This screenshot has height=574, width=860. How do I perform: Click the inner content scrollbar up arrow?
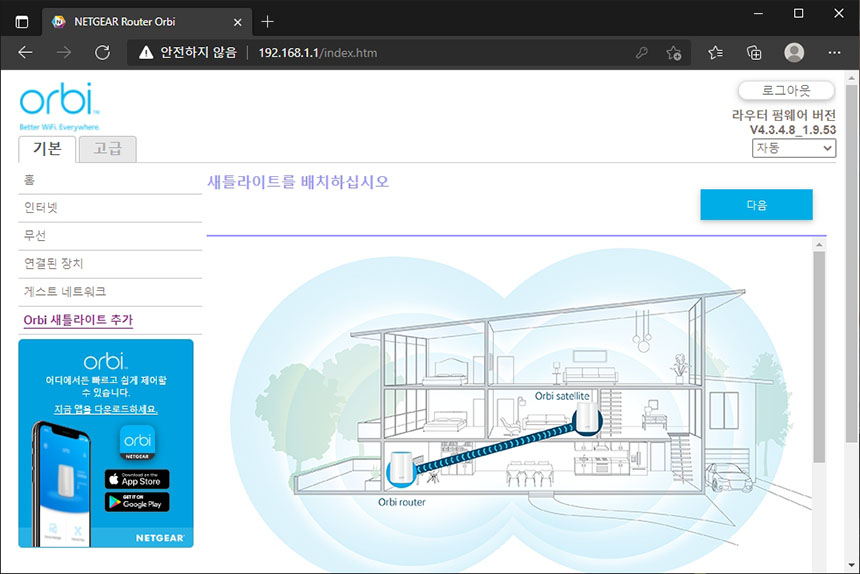pyautogui.click(x=819, y=245)
